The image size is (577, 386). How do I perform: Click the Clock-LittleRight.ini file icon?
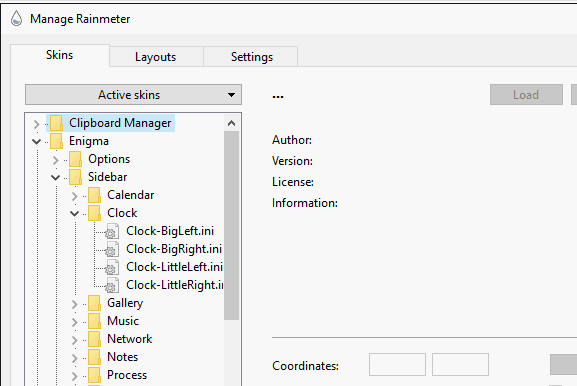pyautogui.click(x=111, y=286)
